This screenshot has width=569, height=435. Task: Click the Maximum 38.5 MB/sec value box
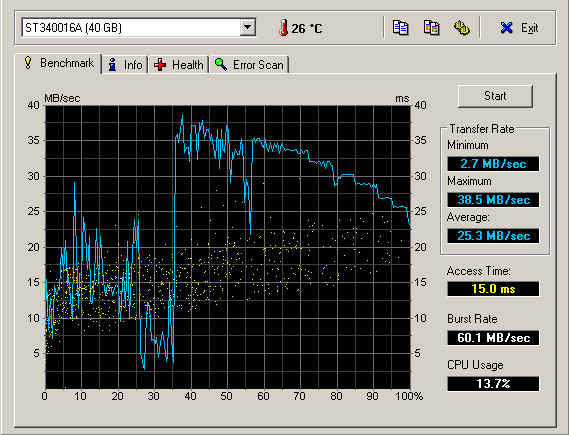[x=493, y=200]
